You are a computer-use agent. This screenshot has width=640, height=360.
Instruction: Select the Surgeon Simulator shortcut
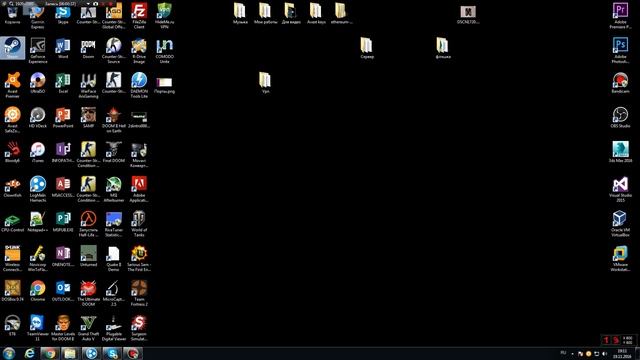pyautogui.click(x=139, y=328)
